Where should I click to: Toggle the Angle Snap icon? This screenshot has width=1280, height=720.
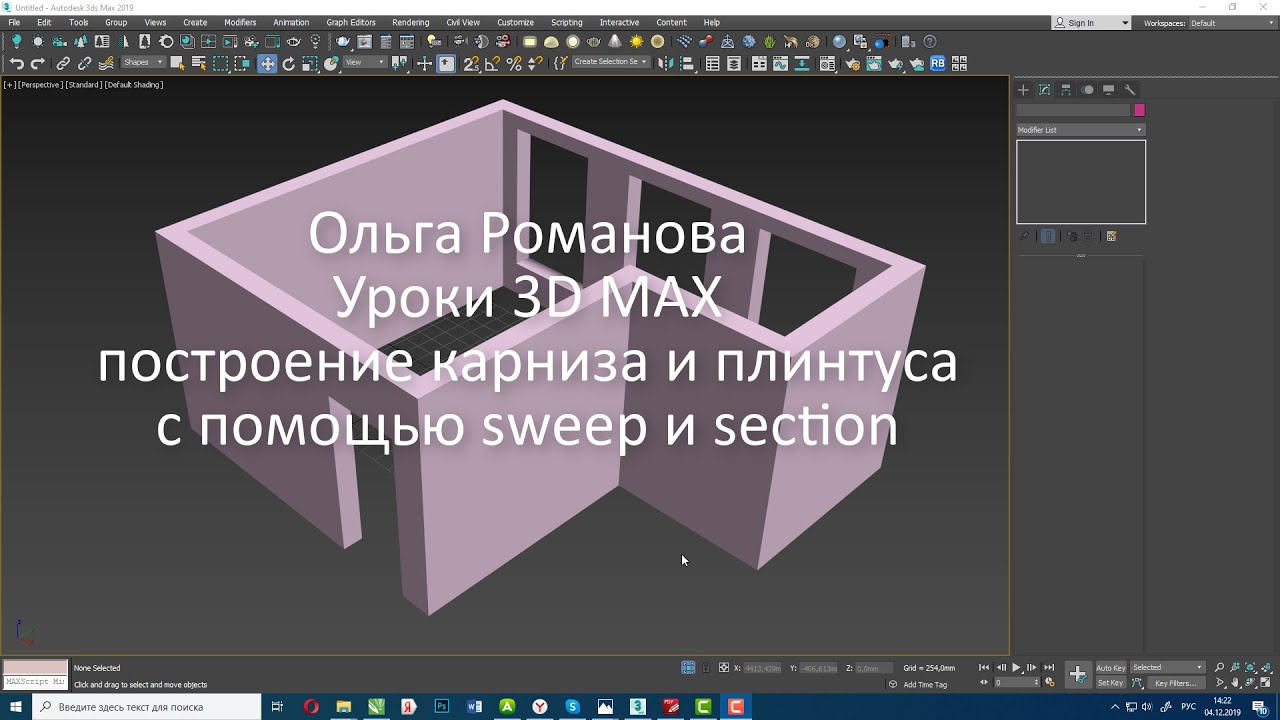[492, 63]
